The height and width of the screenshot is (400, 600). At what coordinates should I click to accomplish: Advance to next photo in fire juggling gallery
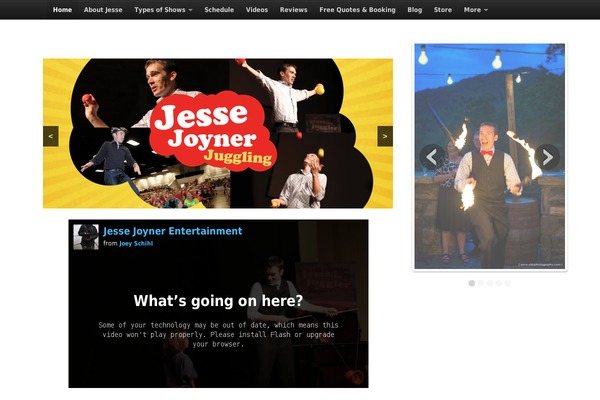547,157
